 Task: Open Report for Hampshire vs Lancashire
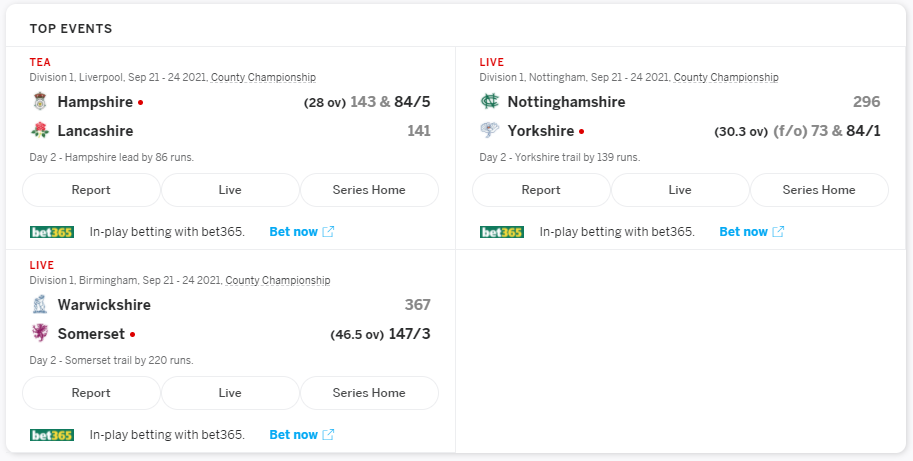[91, 190]
